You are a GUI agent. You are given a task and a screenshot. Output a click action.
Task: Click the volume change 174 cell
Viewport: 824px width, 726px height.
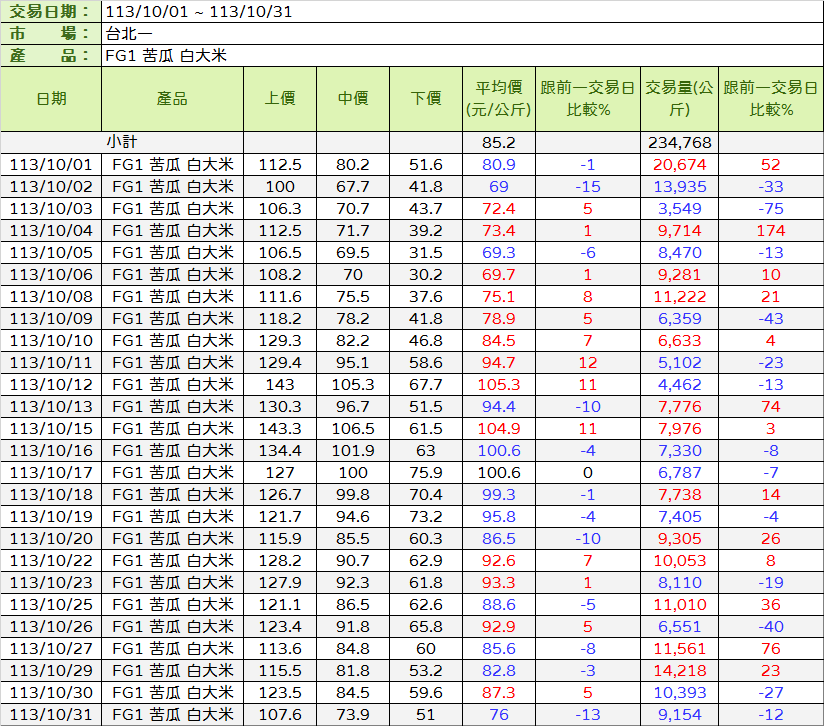(770, 230)
